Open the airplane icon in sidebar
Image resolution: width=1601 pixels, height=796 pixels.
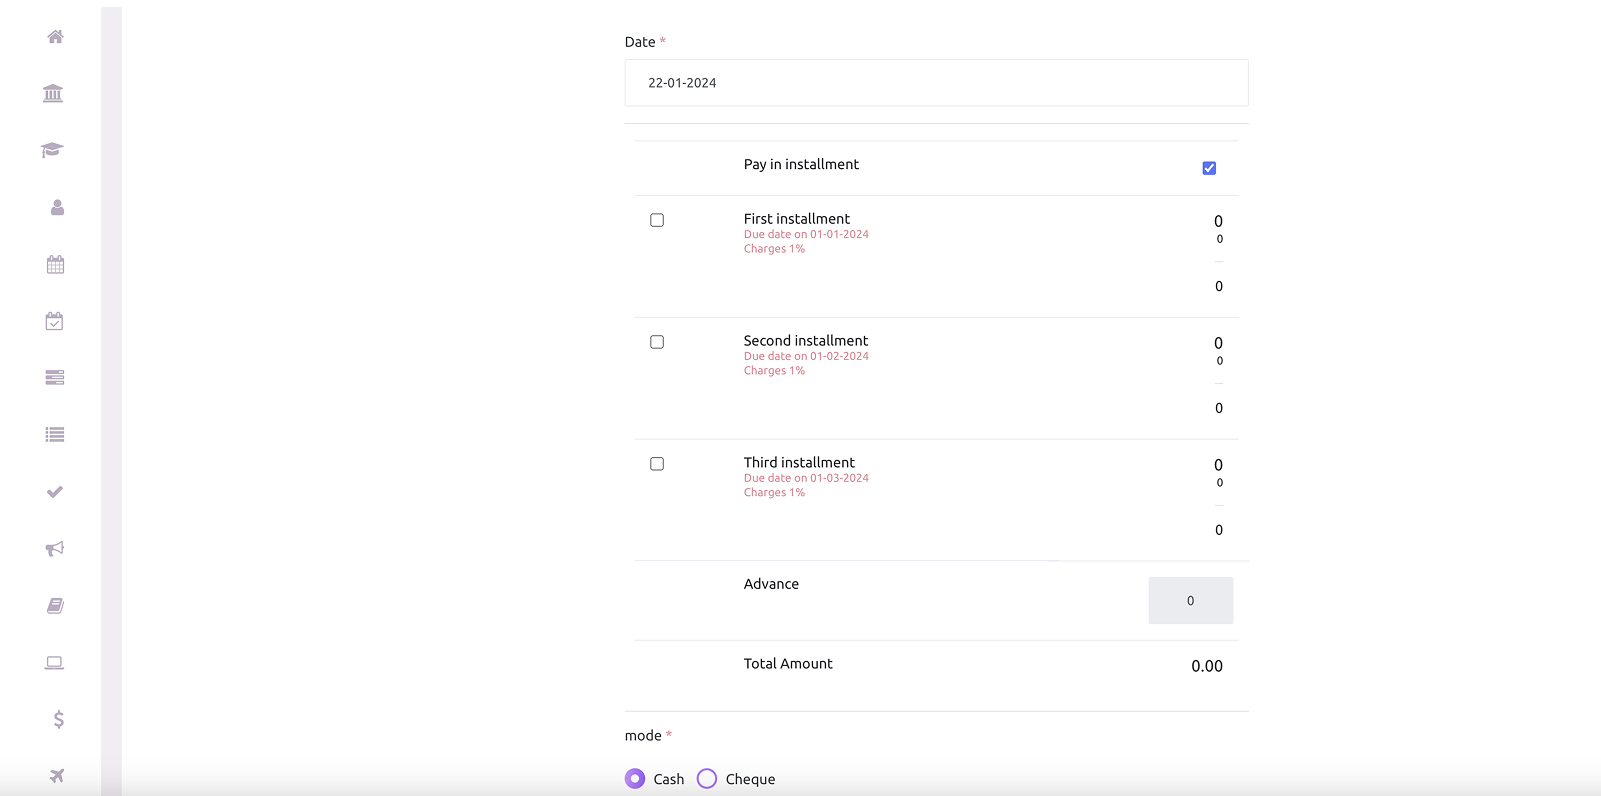tap(57, 776)
